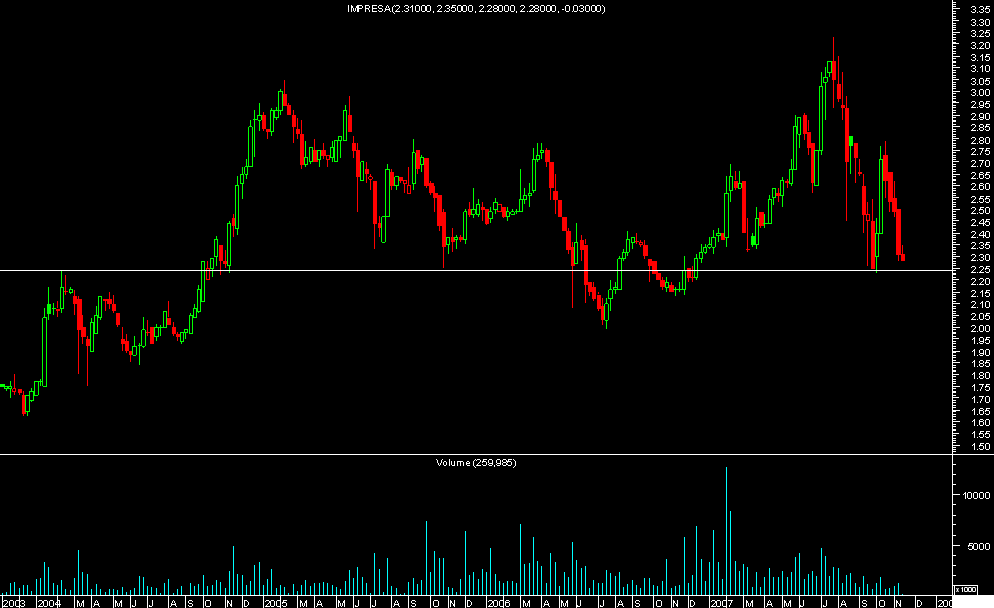Click the 2.05 price axis label
994x608 pixels.
980,317
